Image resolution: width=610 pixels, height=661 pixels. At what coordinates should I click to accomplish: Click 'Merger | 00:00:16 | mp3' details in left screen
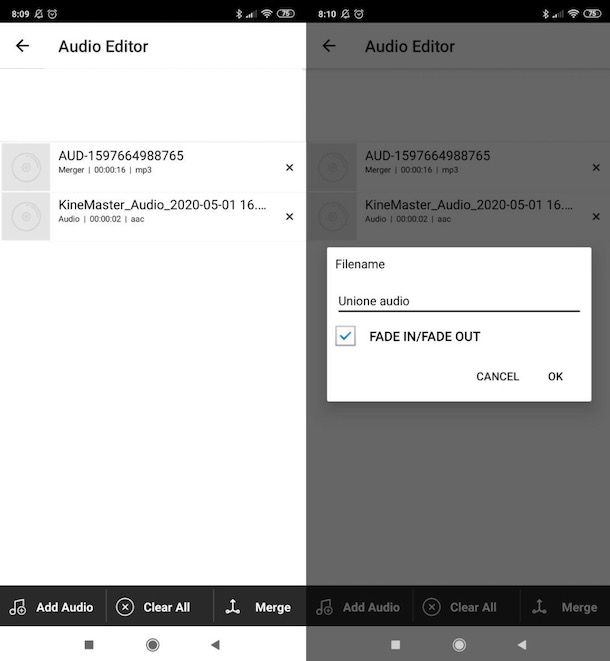click(105, 170)
